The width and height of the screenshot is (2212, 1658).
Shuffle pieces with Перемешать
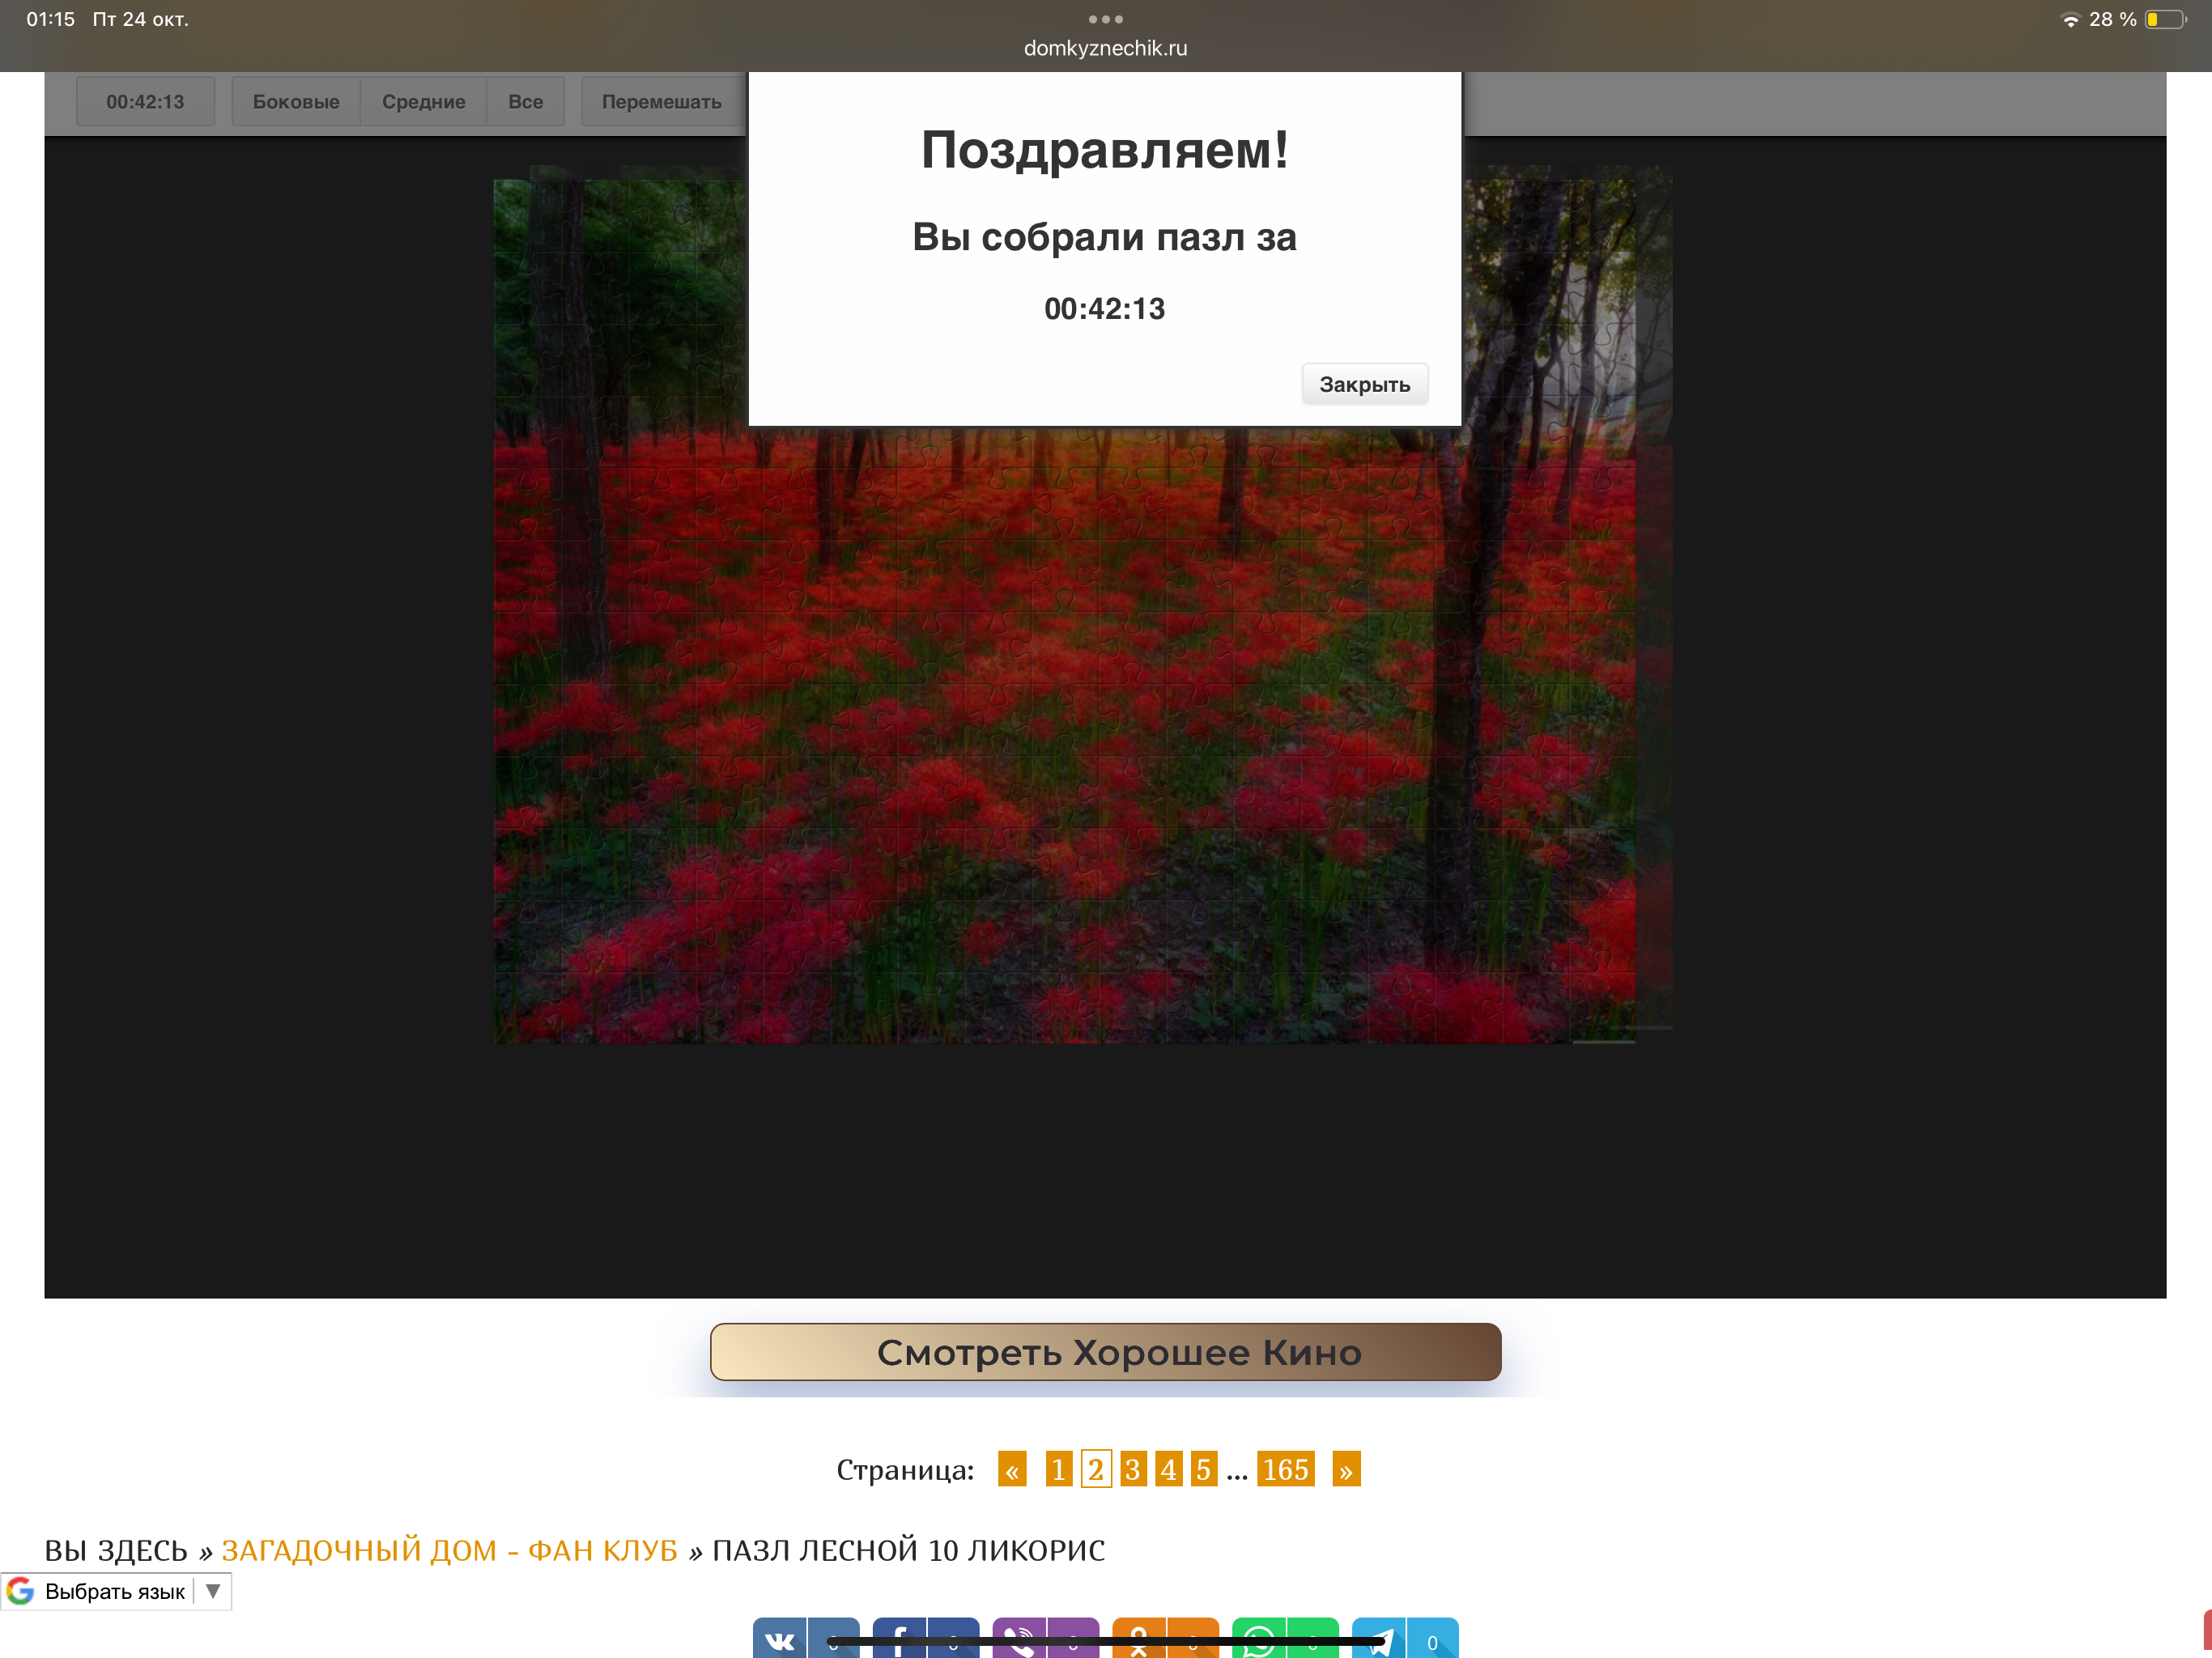(x=661, y=101)
